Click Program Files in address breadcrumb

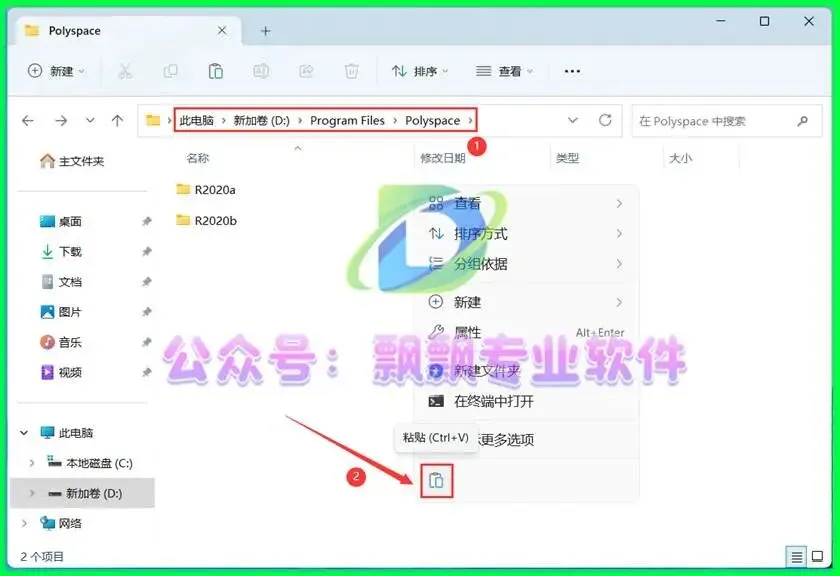pyautogui.click(x=347, y=121)
